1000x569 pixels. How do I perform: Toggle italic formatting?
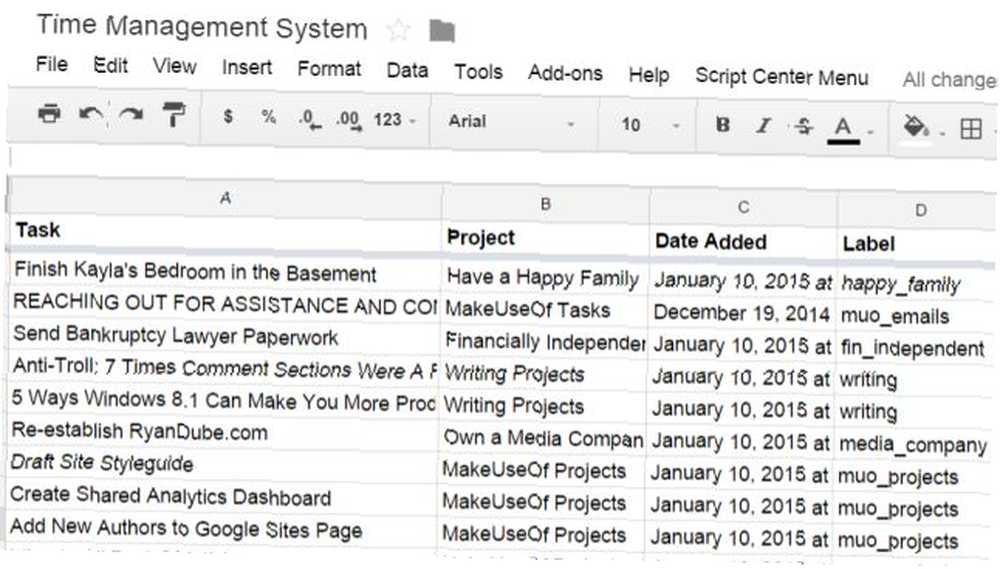pyautogui.click(x=763, y=126)
